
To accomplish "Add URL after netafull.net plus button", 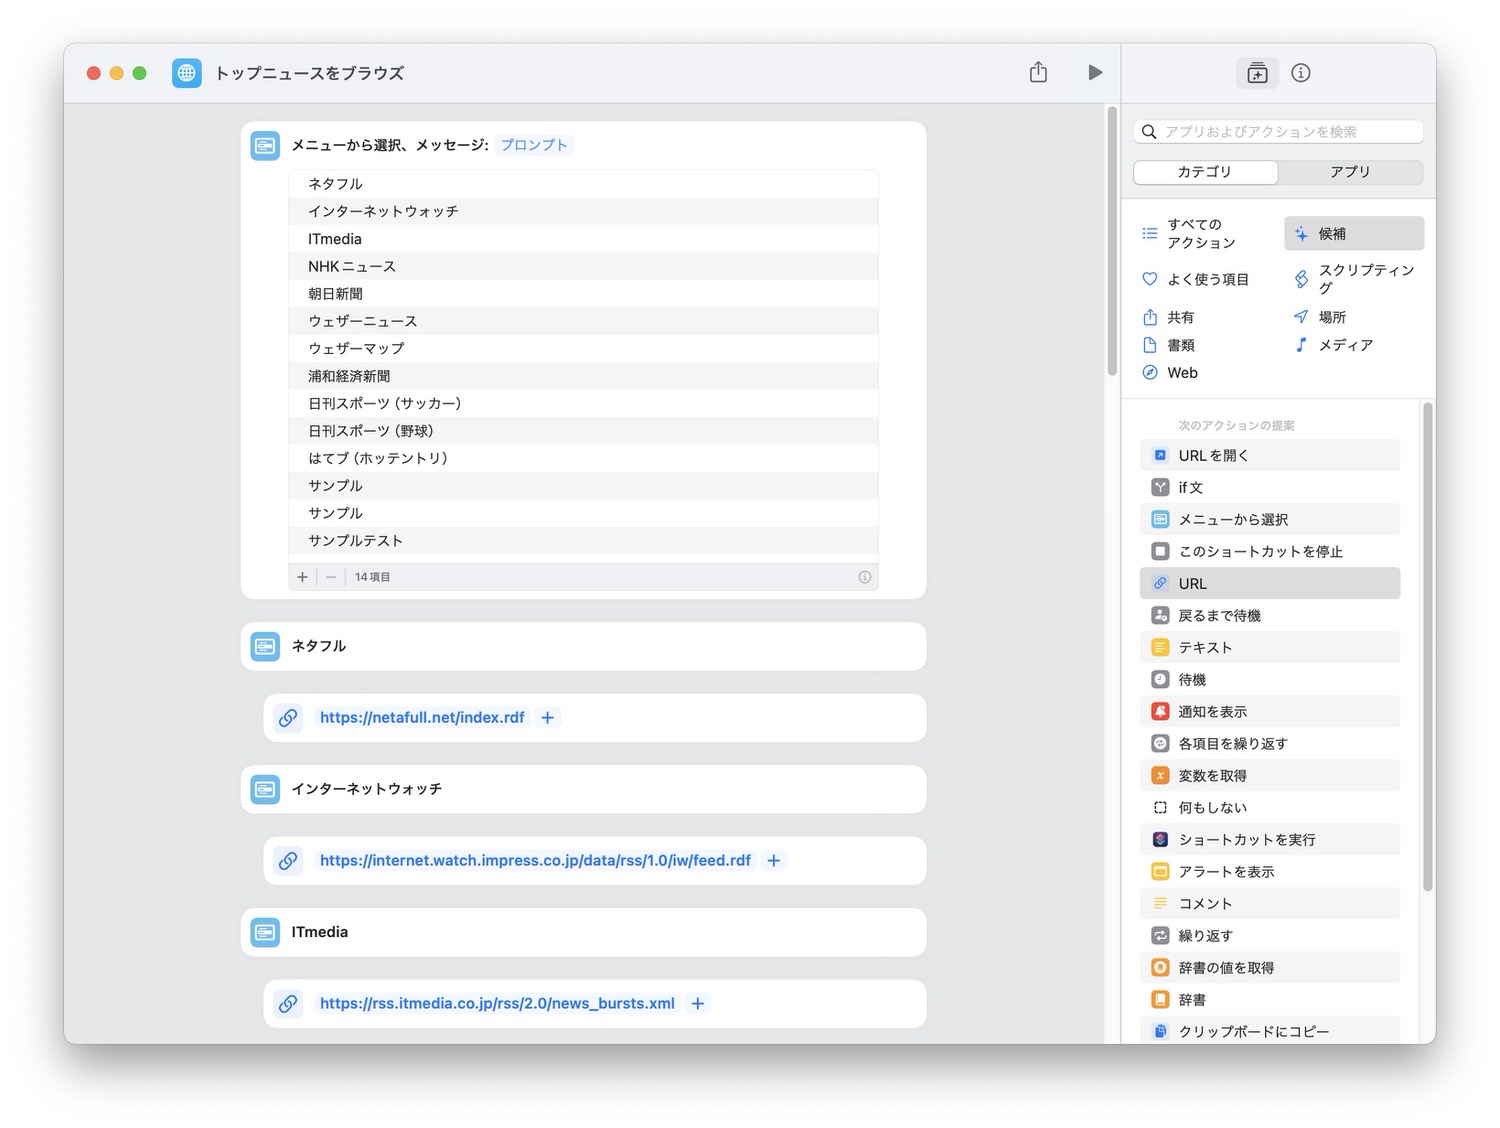I will point(547,717).
